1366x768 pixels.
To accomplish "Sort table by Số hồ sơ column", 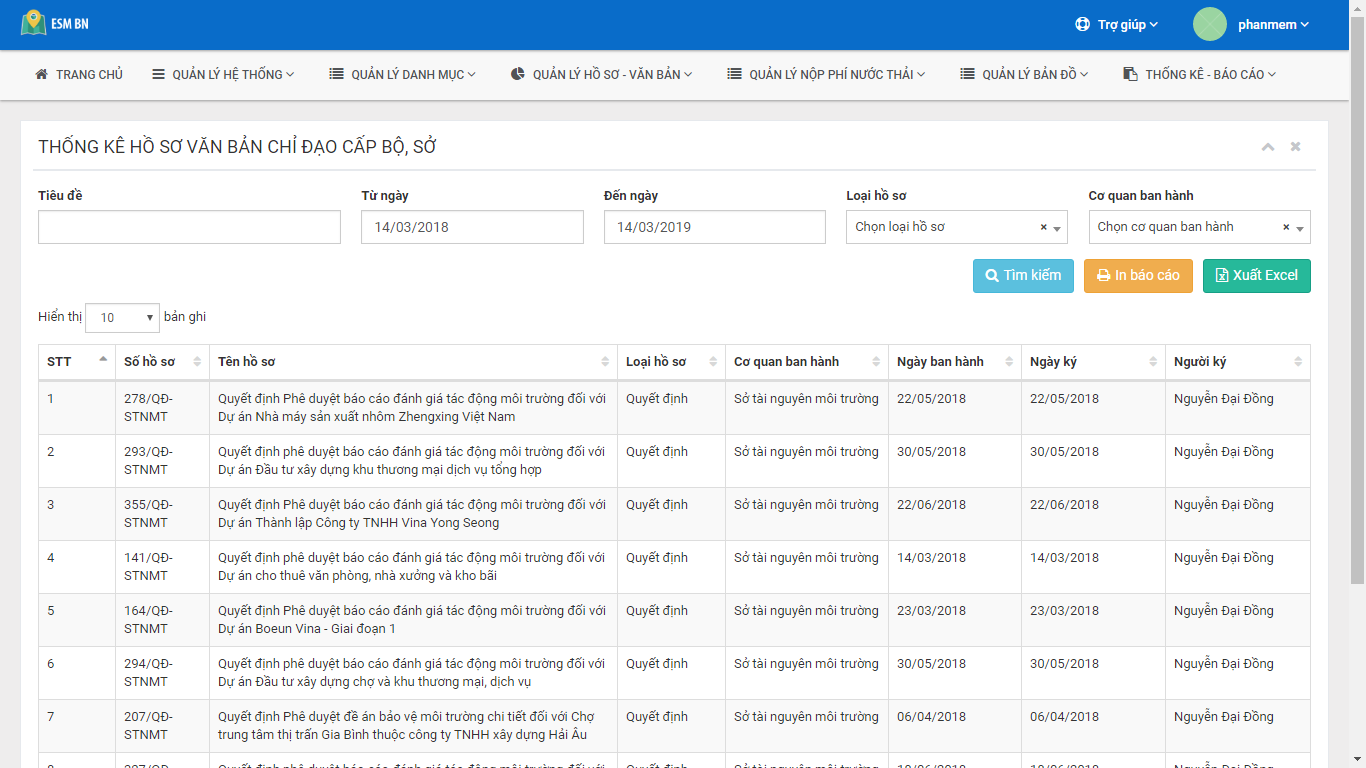I will 163,362.
